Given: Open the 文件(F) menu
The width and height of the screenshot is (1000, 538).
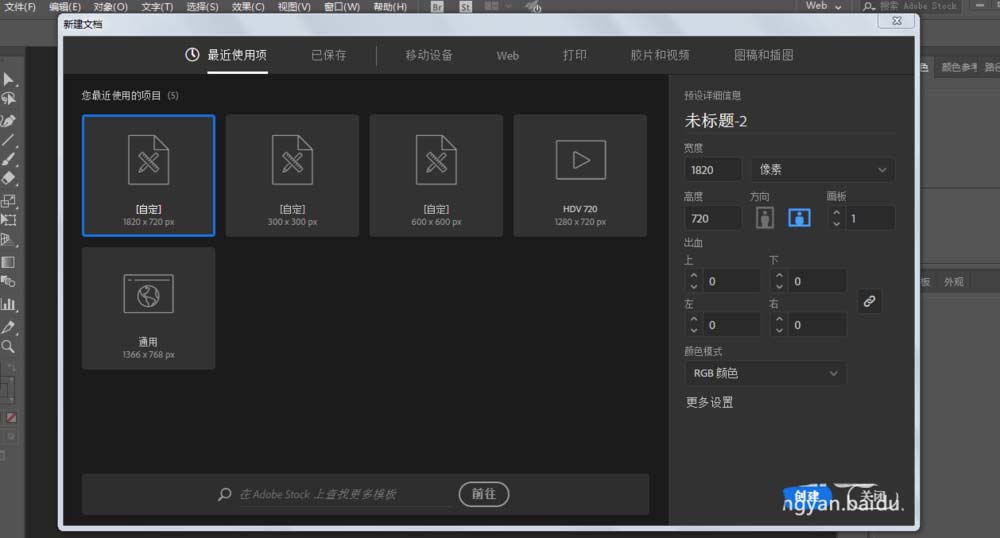Looking at the screenshot, I should [20, 7].
